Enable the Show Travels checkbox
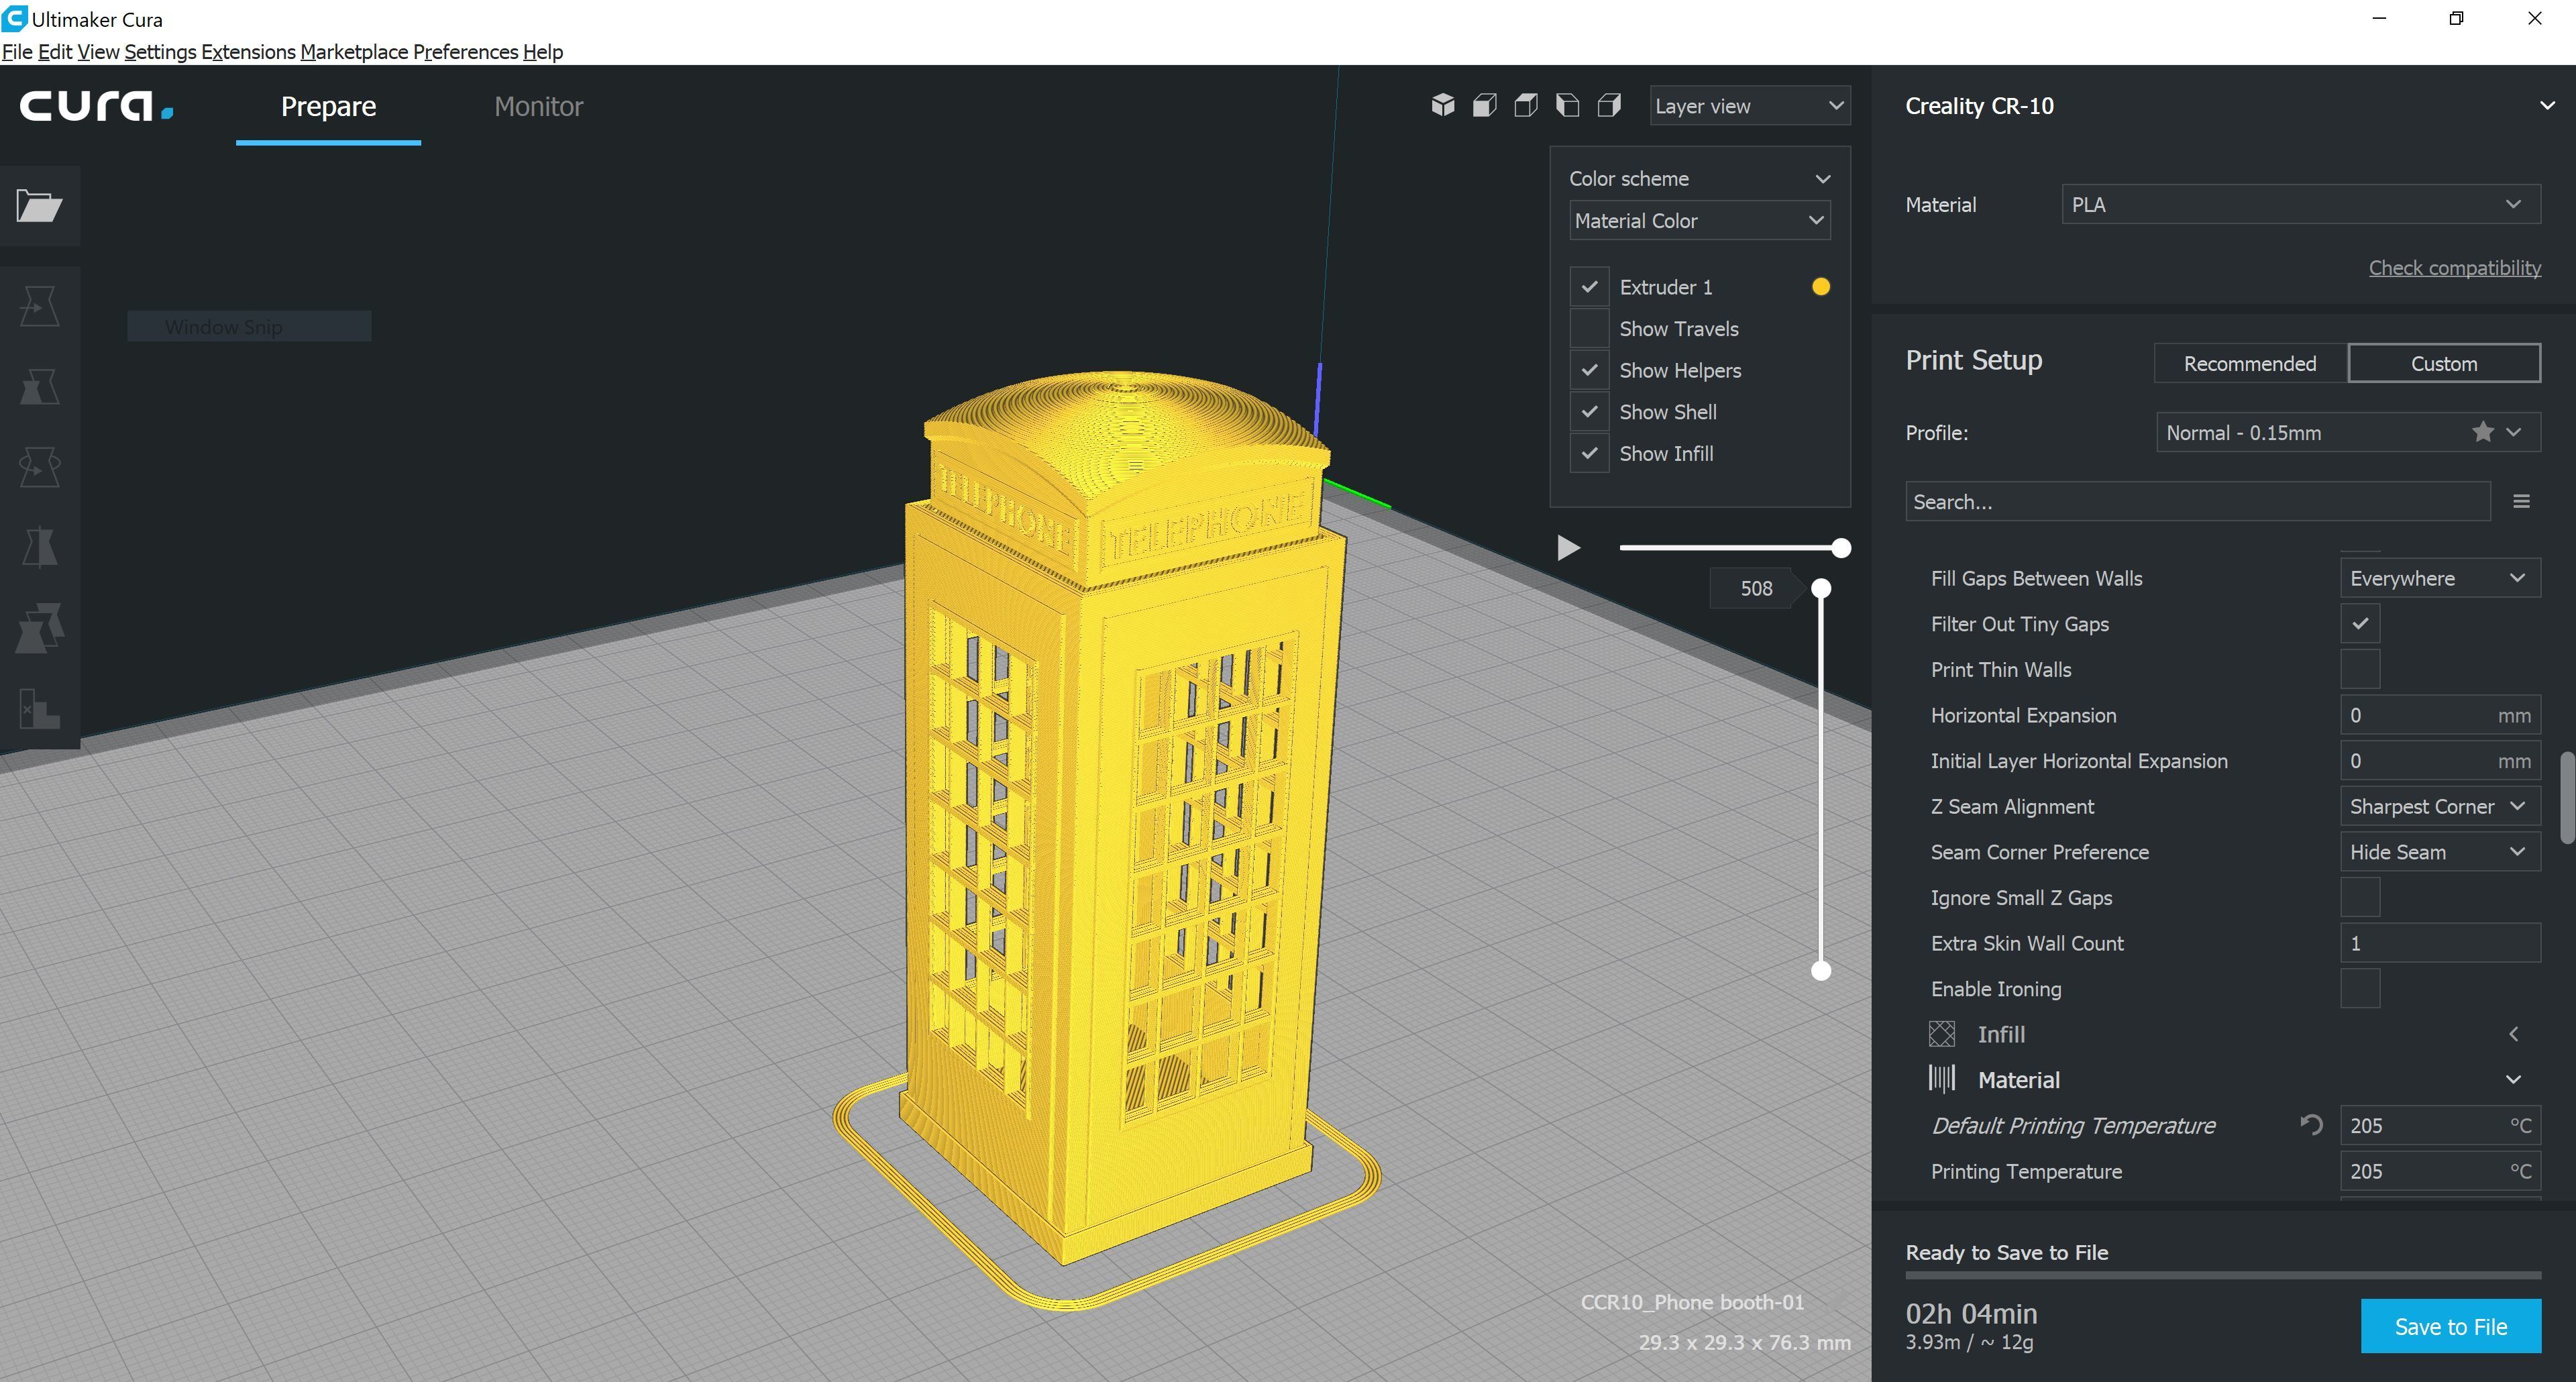This screenshot has height=1382, width=2576. point(1589,329)
